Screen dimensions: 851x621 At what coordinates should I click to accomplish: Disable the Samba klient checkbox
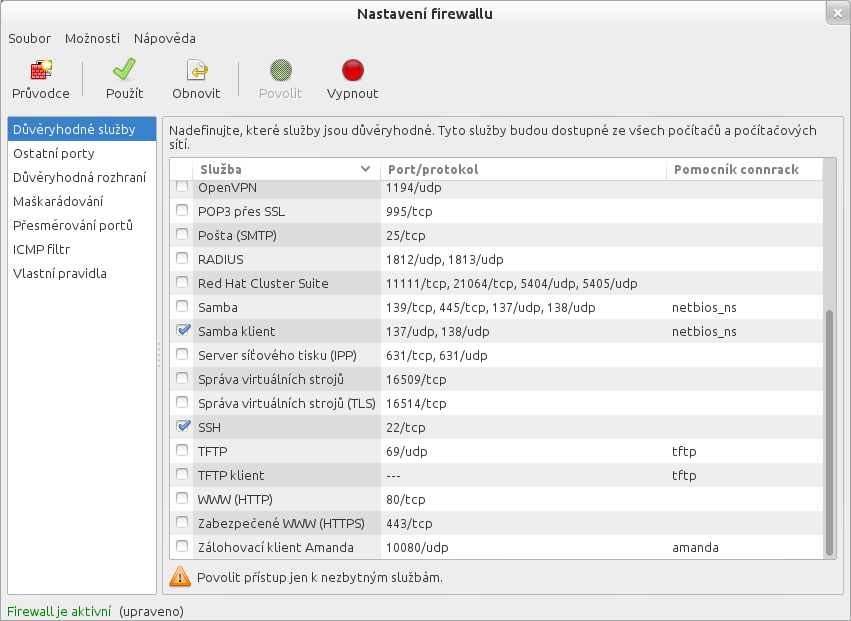pyautogui.click(x=183, y=330)
